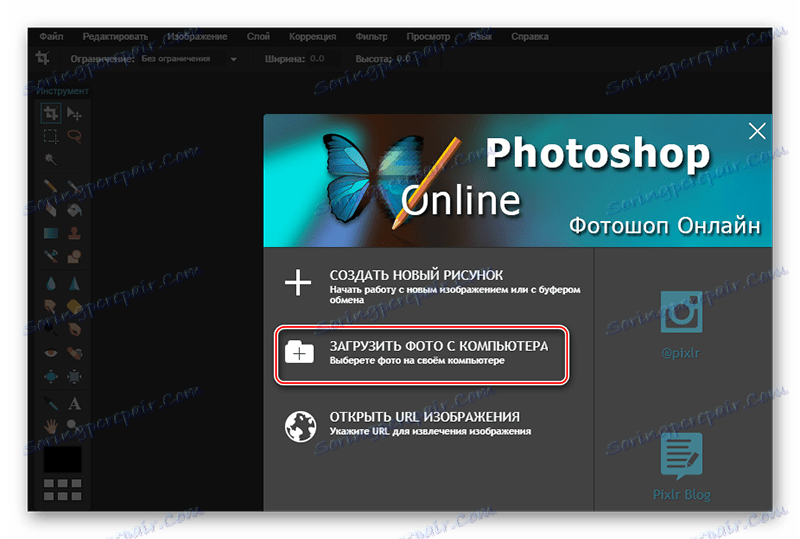This screenshot has width=800, height=539.
Task: Select the Sponge tool
Action: pos(74,306)
